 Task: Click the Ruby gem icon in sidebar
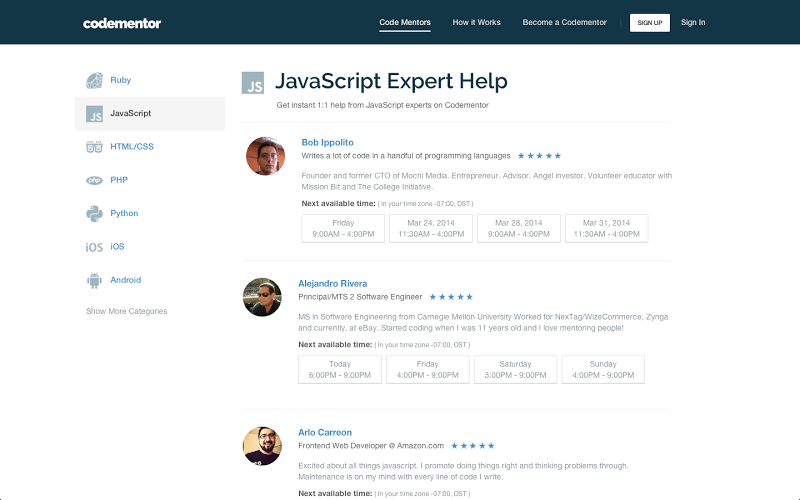[94, 80]
